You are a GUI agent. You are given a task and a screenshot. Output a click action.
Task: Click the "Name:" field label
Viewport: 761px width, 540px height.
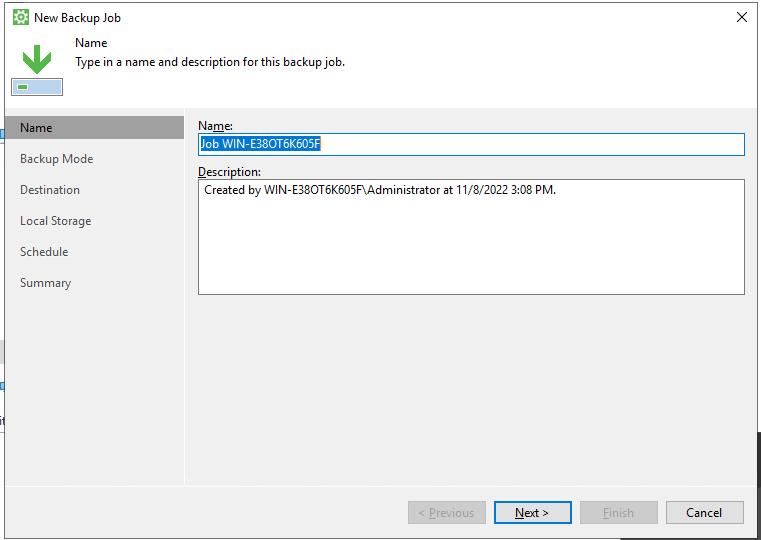(215, 126)
